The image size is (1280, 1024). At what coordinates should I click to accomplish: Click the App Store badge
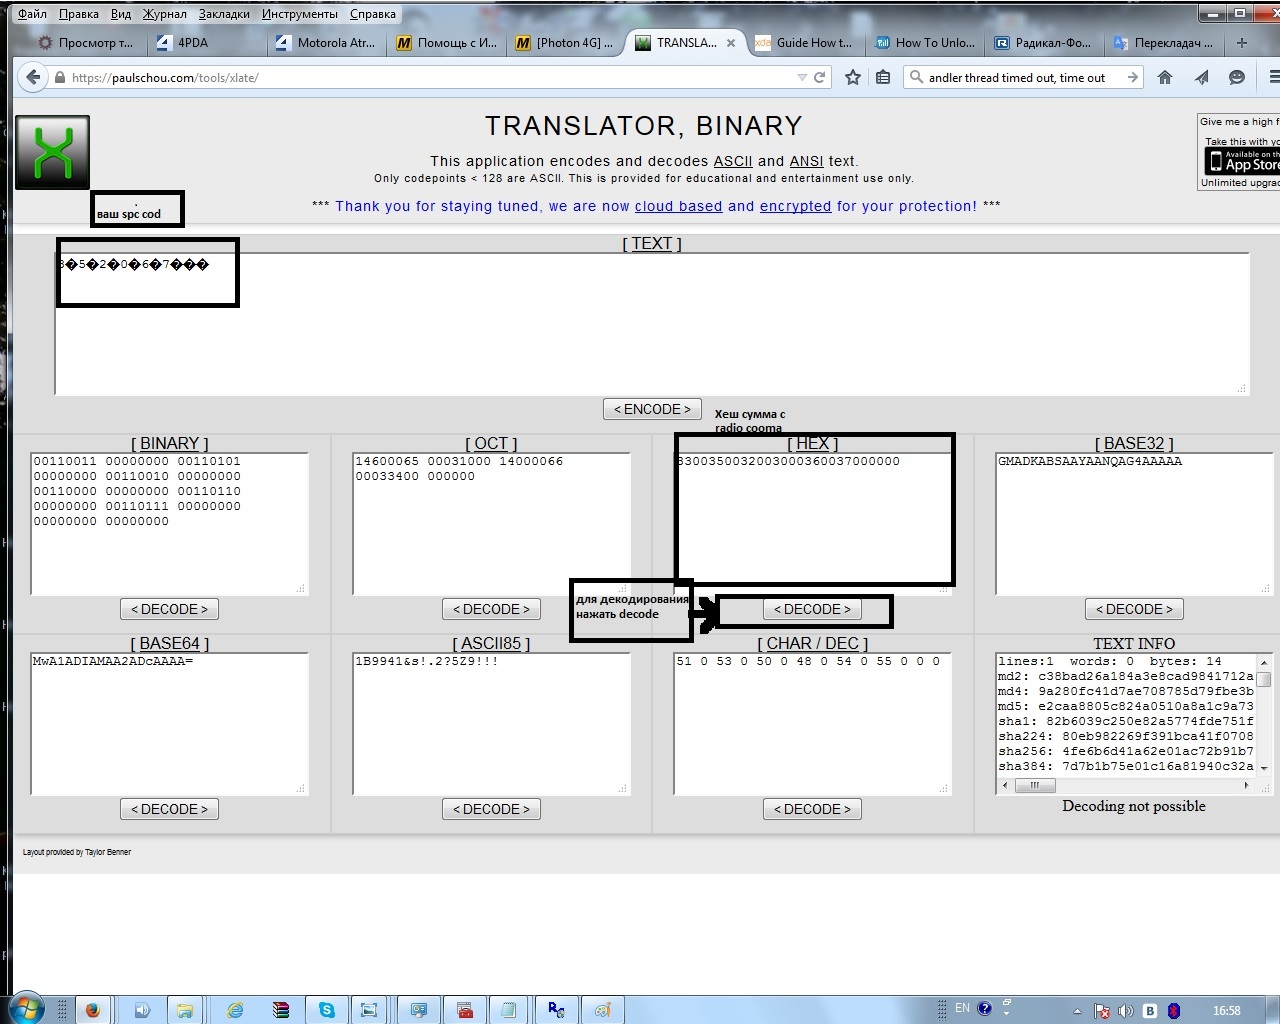[1242, 161]
